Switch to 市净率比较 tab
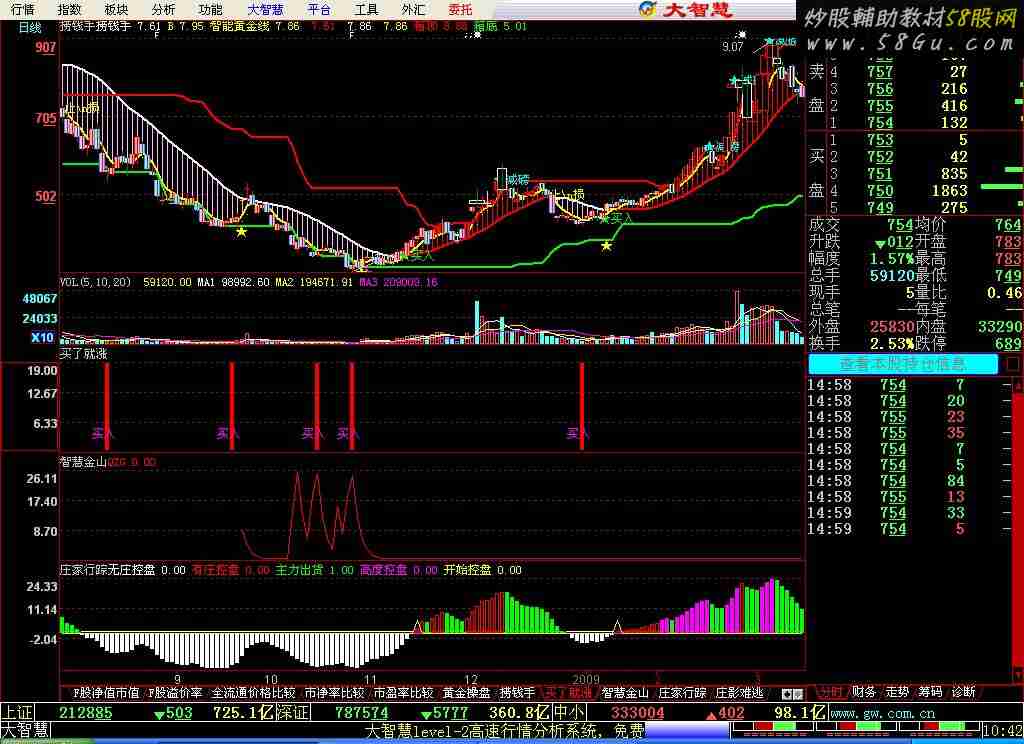Screen dimensions: 1024x744 click(334, 692)
